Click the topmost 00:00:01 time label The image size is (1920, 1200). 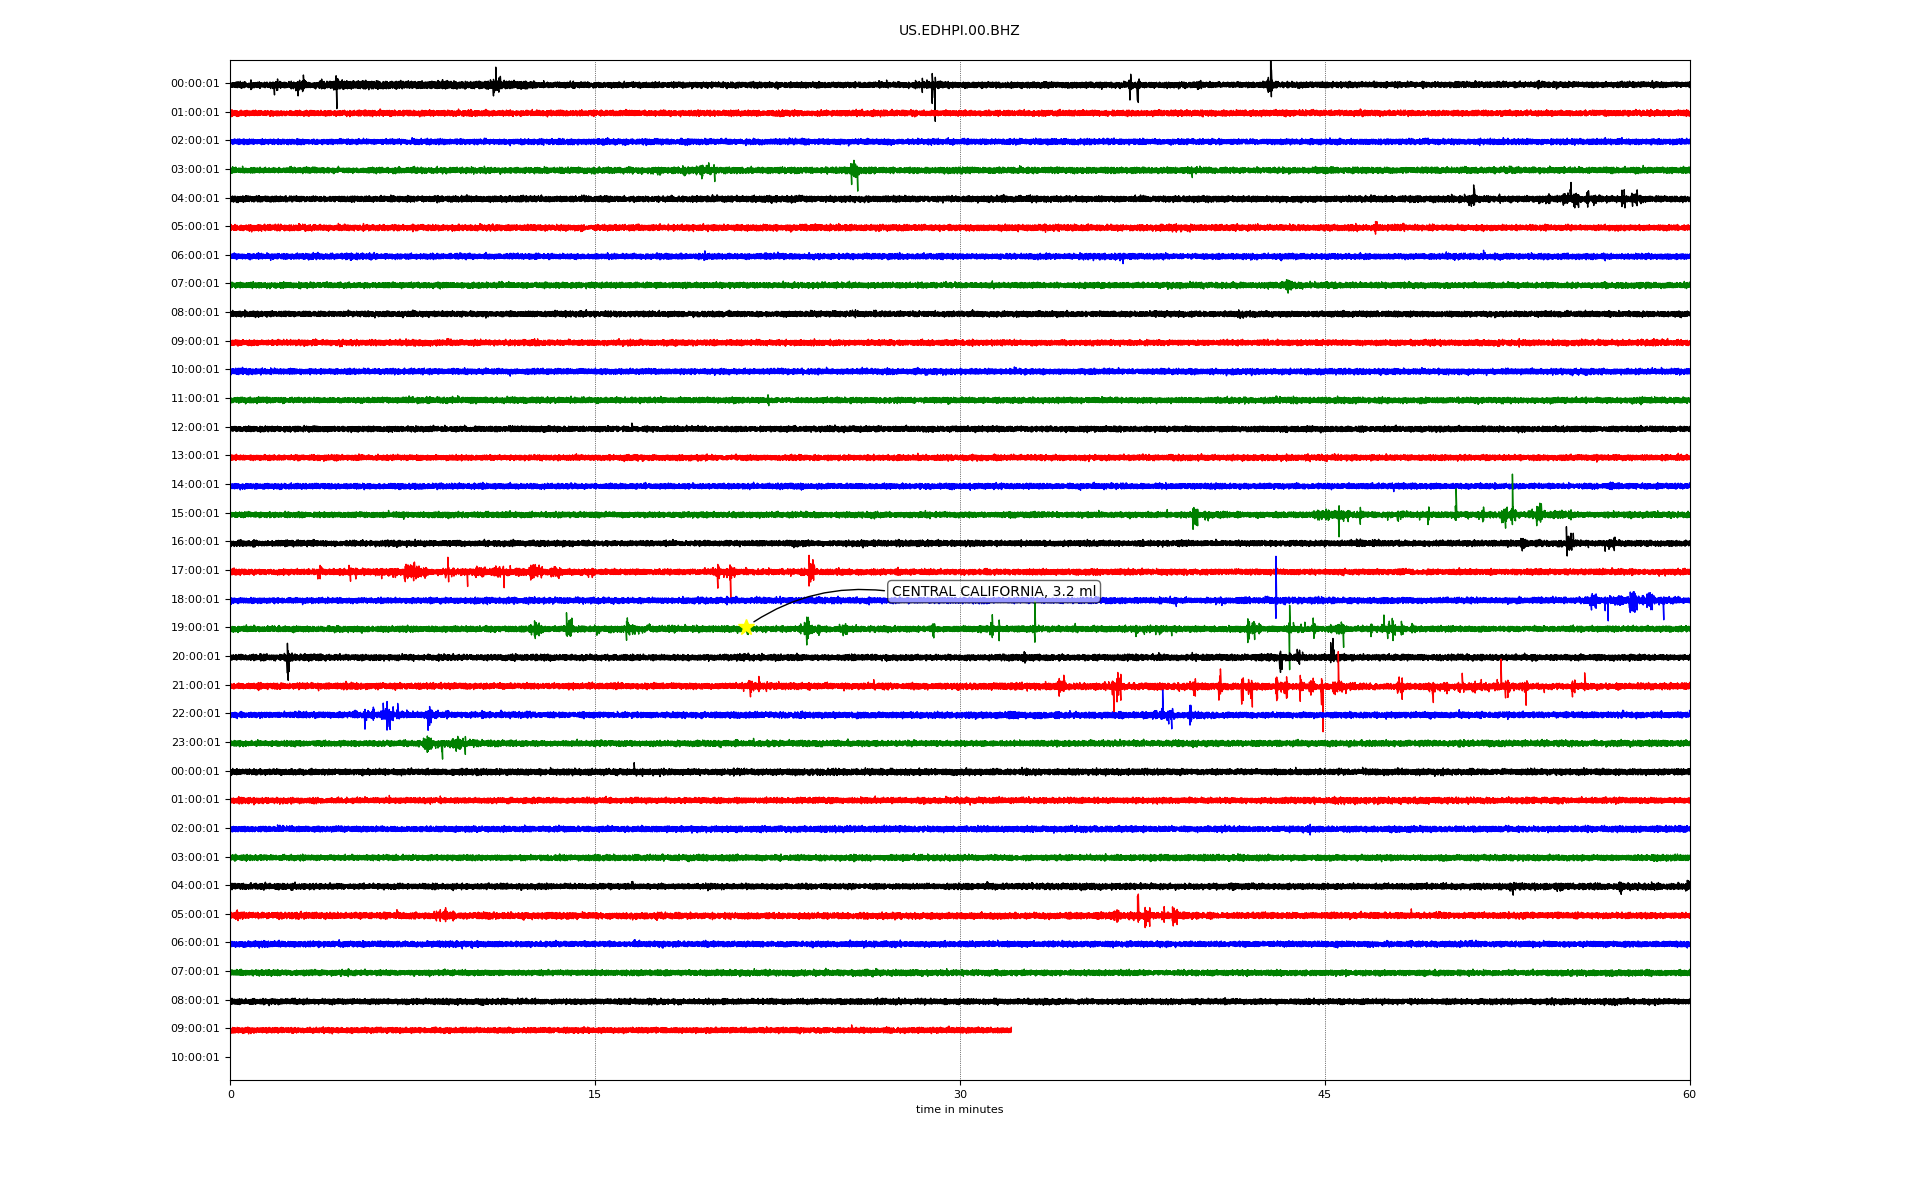195,84
